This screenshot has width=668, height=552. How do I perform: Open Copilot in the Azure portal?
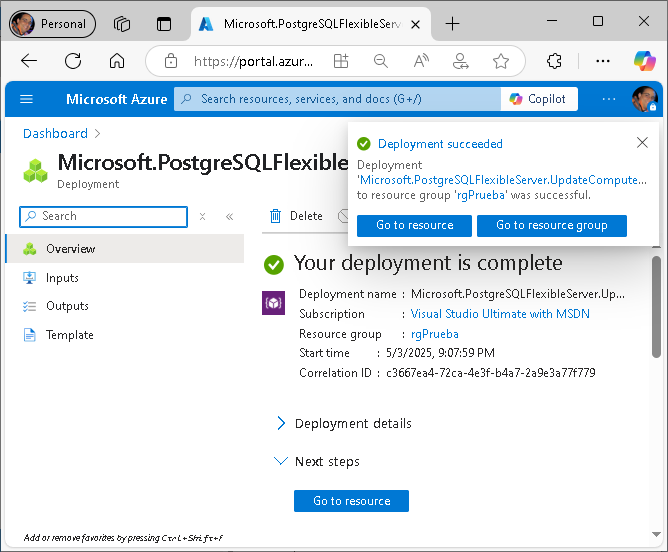[x=539, y=99]
